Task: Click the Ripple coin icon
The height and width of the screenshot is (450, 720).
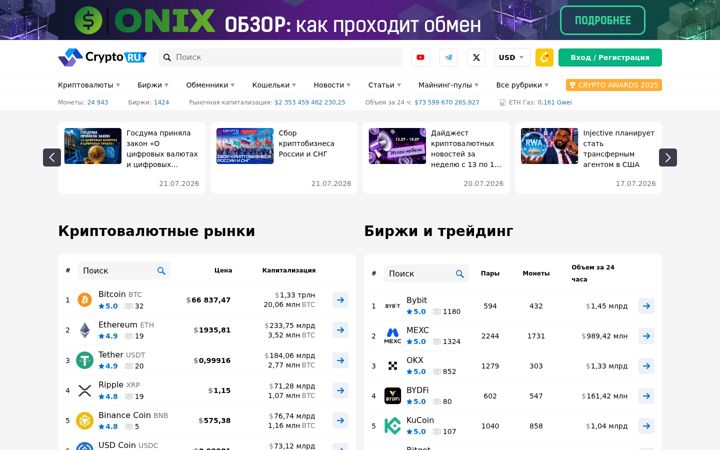Action: [x=84, y=390]
